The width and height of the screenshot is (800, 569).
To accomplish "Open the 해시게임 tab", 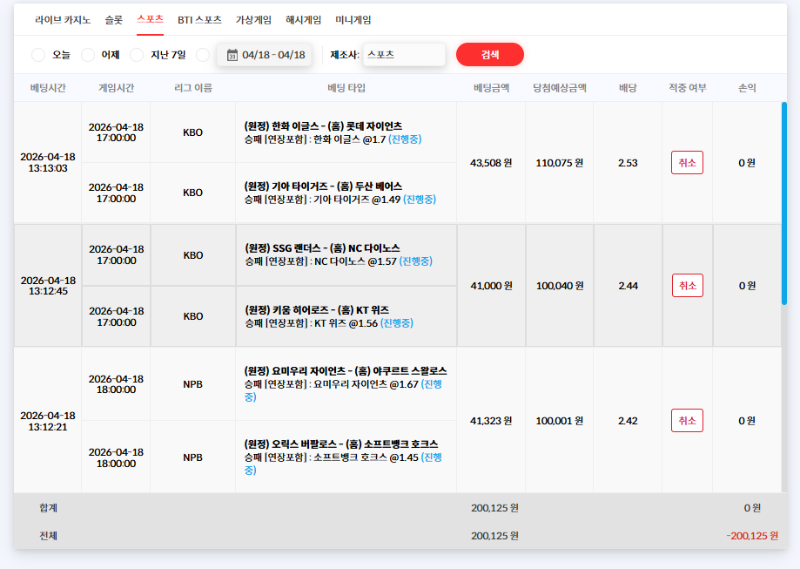I will 303,19.
